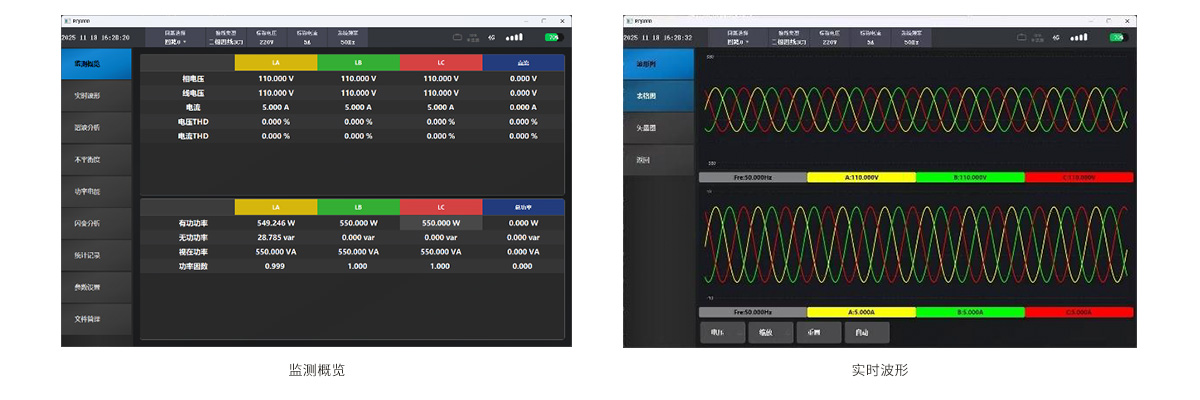The height and width of the screenshot is (400, 1200).
Task: Open 监测概览 tab in left window sidebar
Action: (x=96, y=64)
